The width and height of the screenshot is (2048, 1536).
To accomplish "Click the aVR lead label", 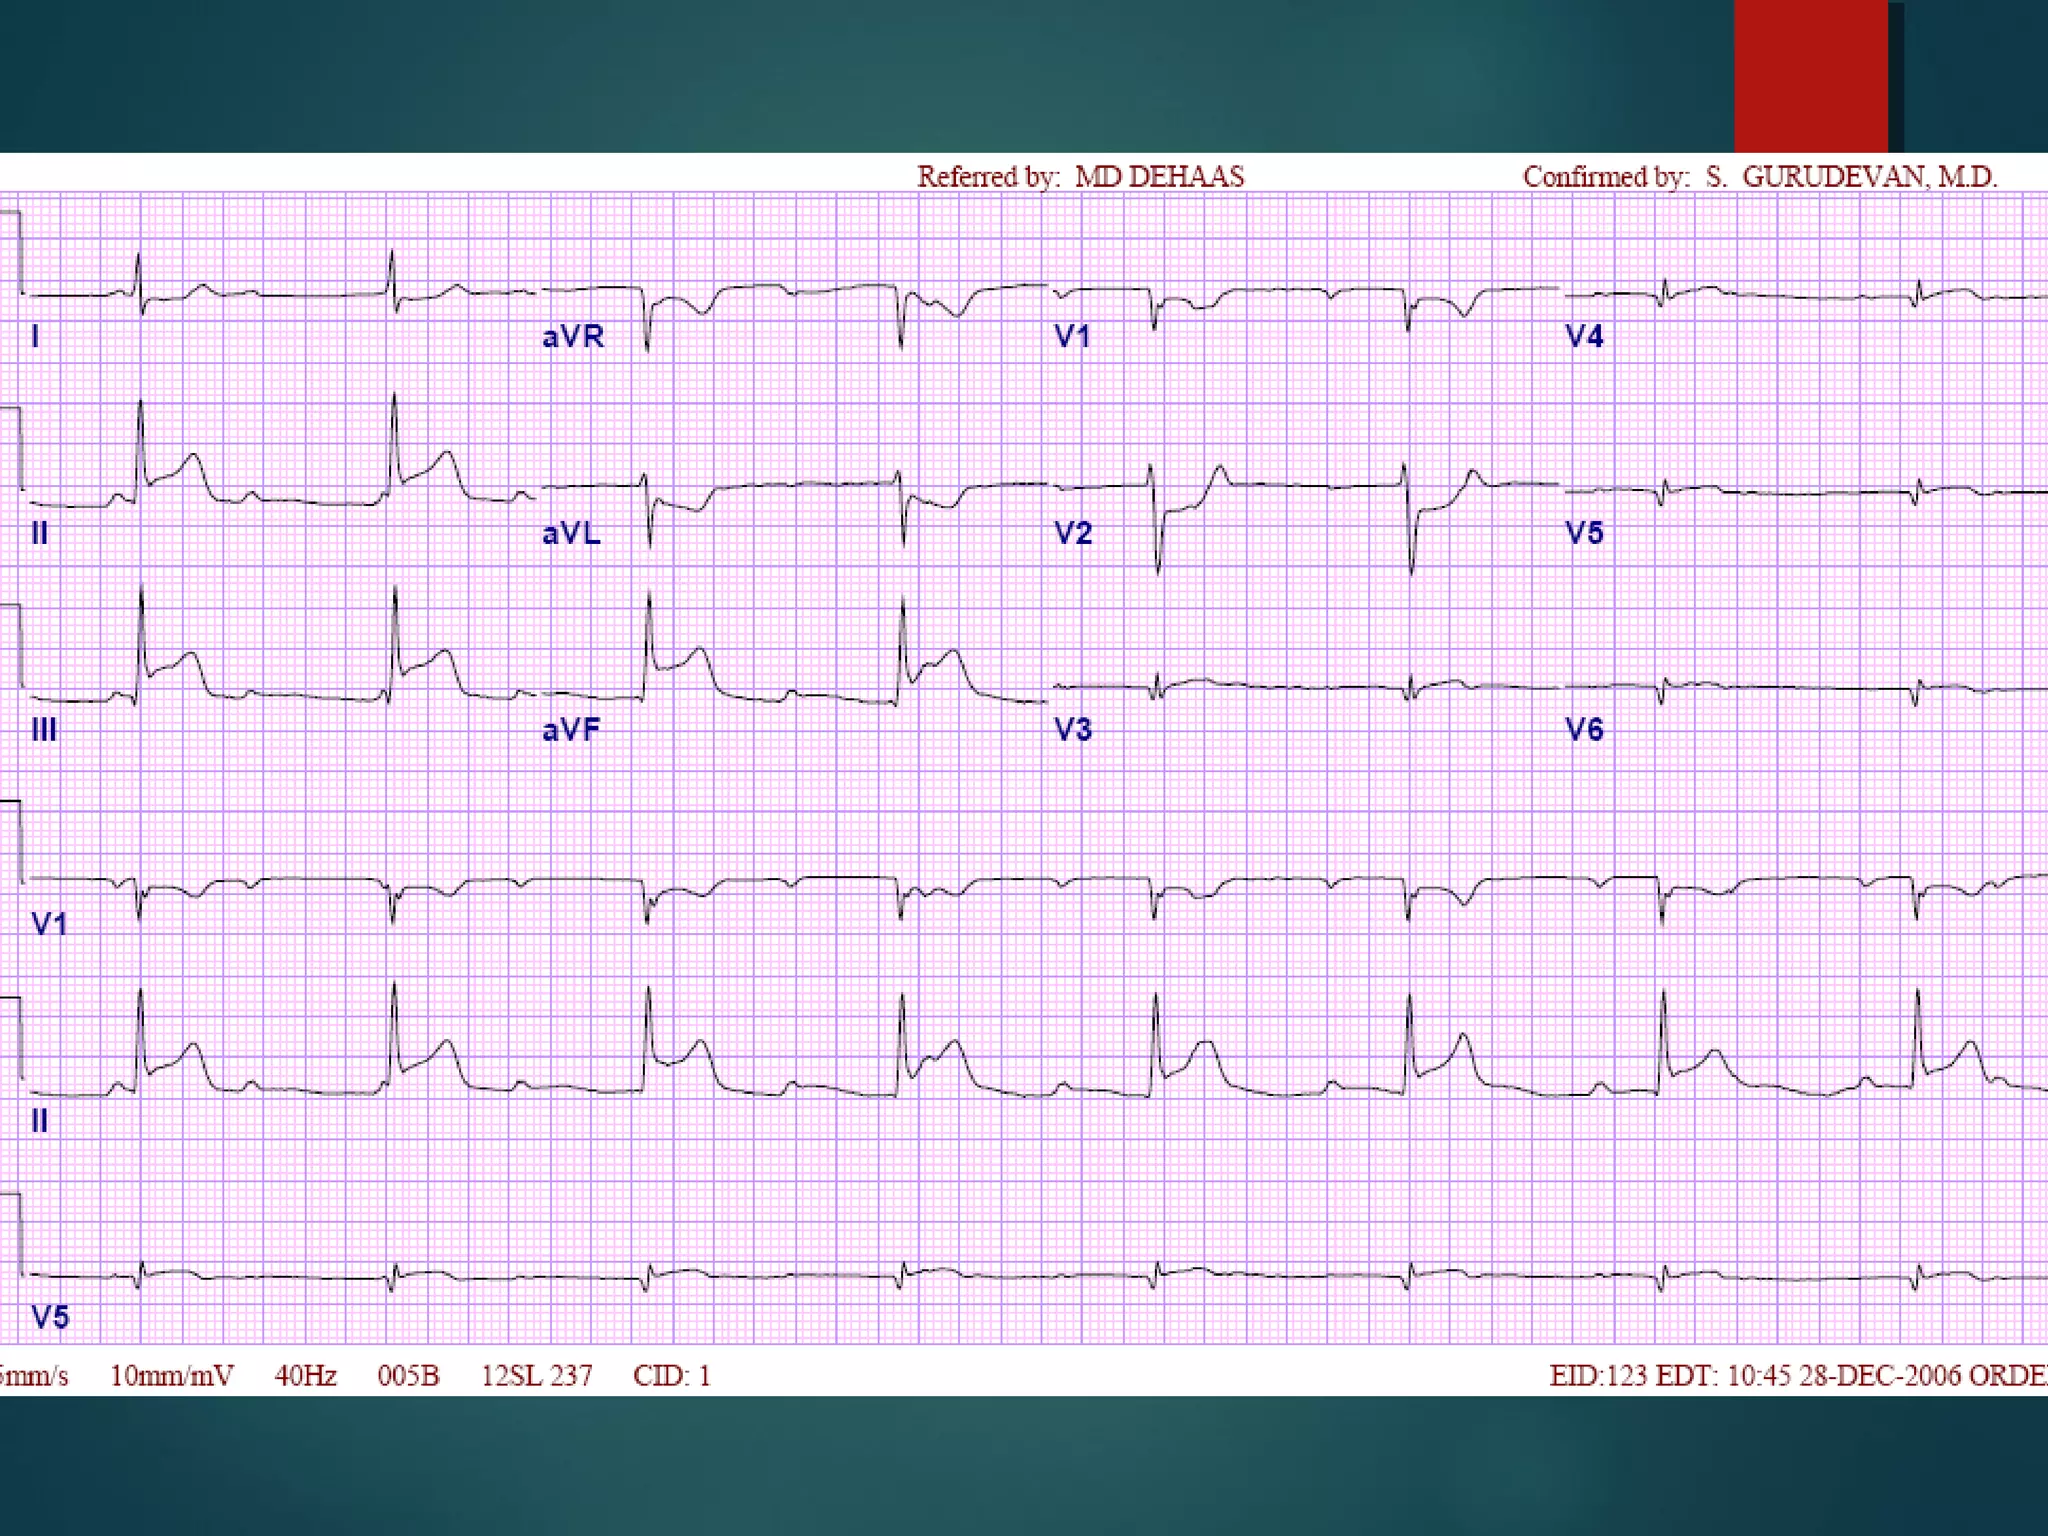I will [573, 336].
